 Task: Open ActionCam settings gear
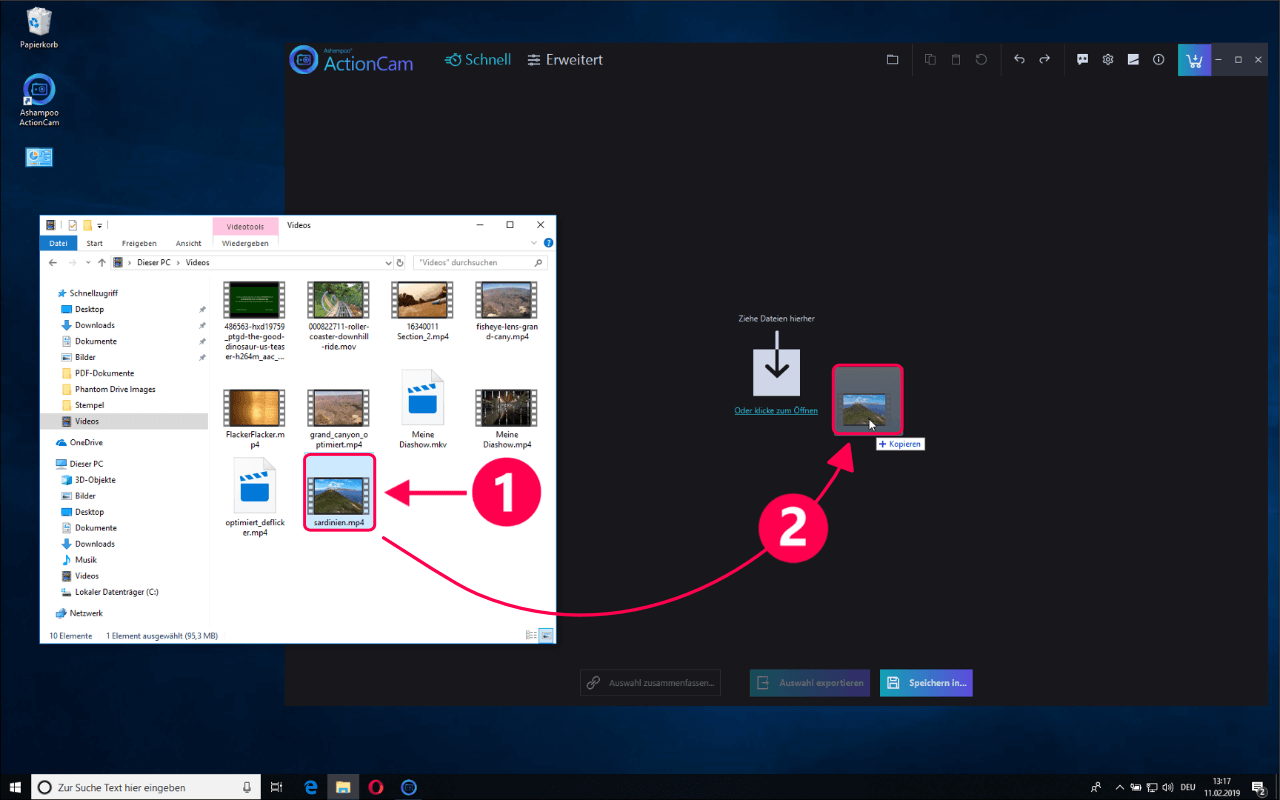1108,60
